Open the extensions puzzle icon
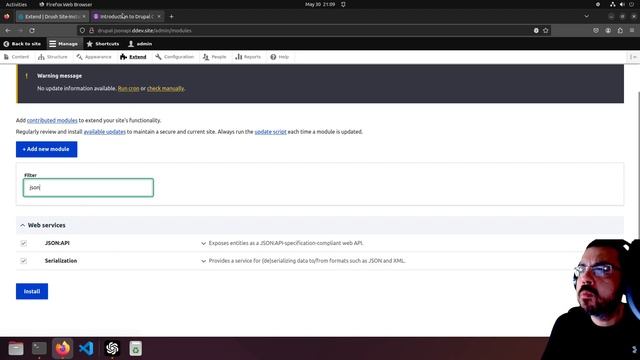640x360 pixels. coord(620,30)
